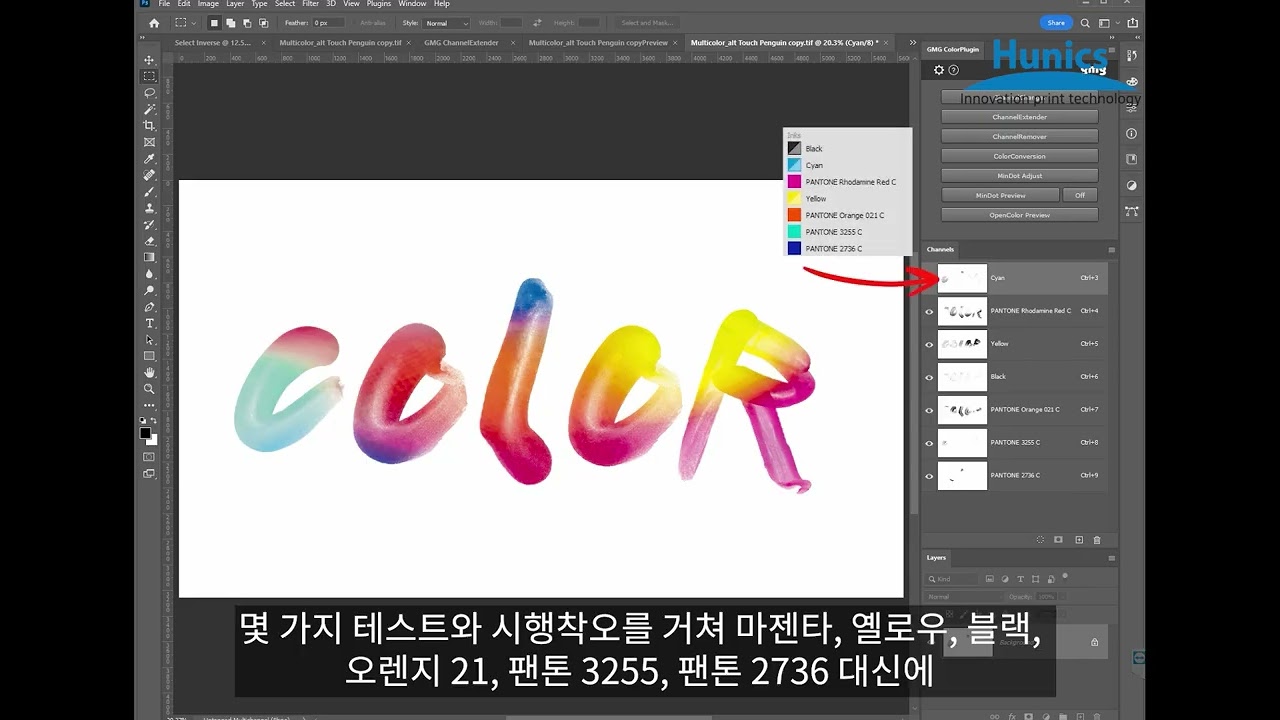Select the Yellow channel thumbnail
The image size is (1280, 720).
coord(962,344)
